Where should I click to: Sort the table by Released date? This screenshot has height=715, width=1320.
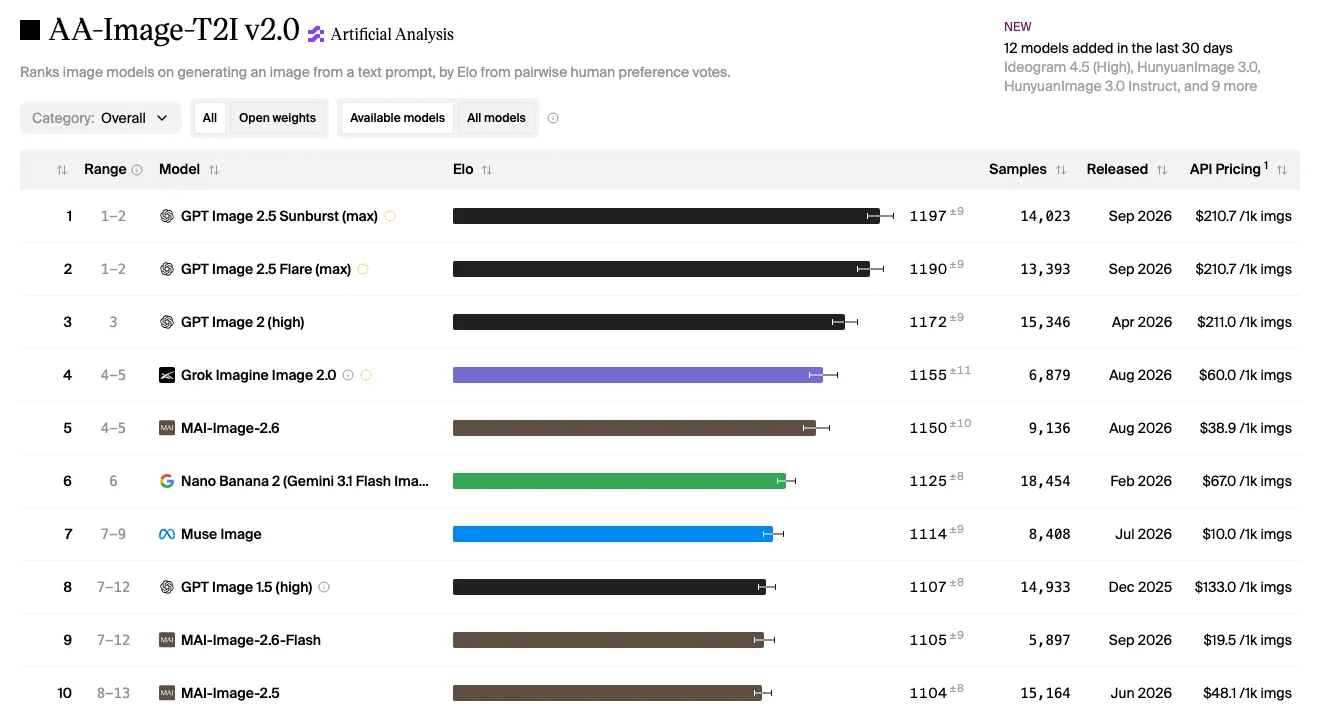pyautogui.click(x=1162, y=170)
